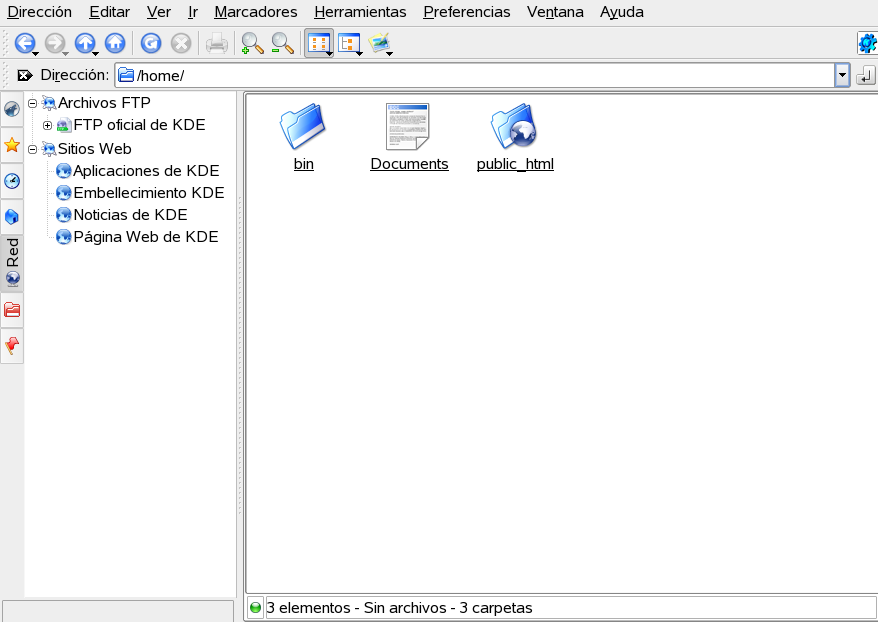The width and height of the screenshot is (878, 622).
Task: Click the Stop loading button
Action: 181,43
